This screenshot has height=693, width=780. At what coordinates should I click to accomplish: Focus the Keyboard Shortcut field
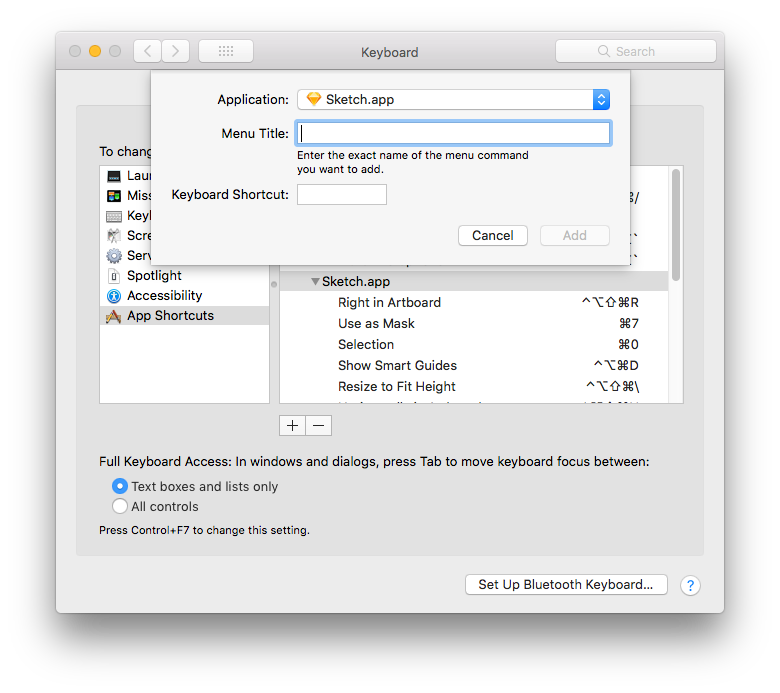pyautogui.click(x=342, y=195)
